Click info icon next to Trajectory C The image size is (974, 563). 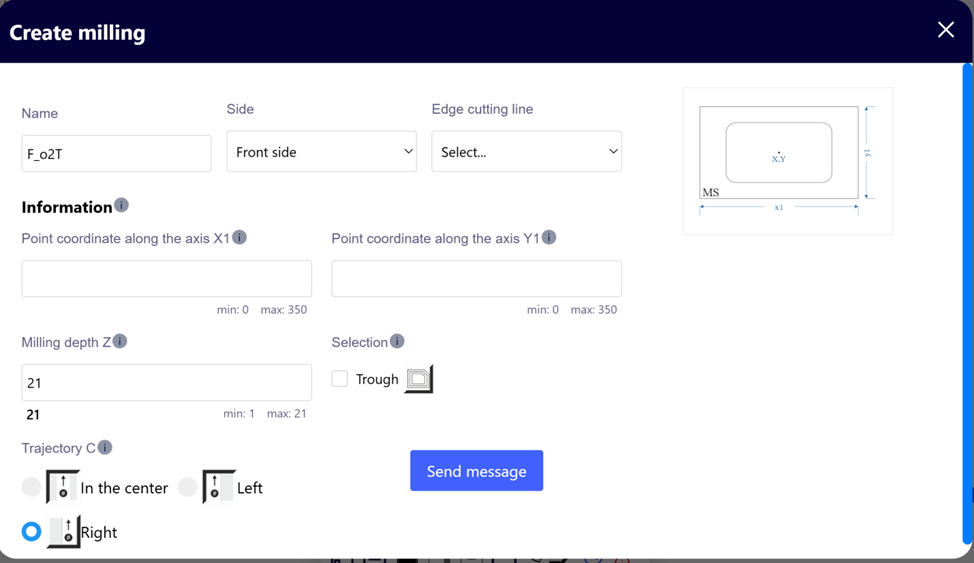[105, 447]
